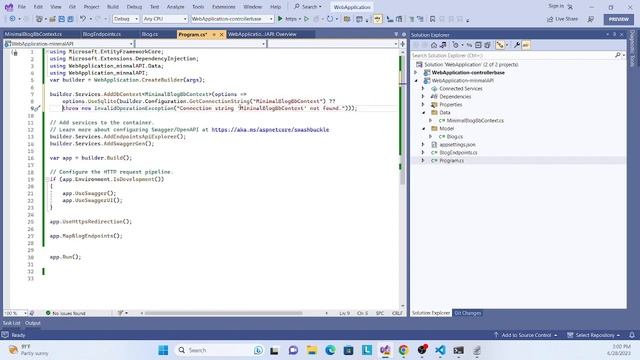Open the 100 % zoom level dropdown
This screenshot has width=640, height=360.
(x=15, y=313)
